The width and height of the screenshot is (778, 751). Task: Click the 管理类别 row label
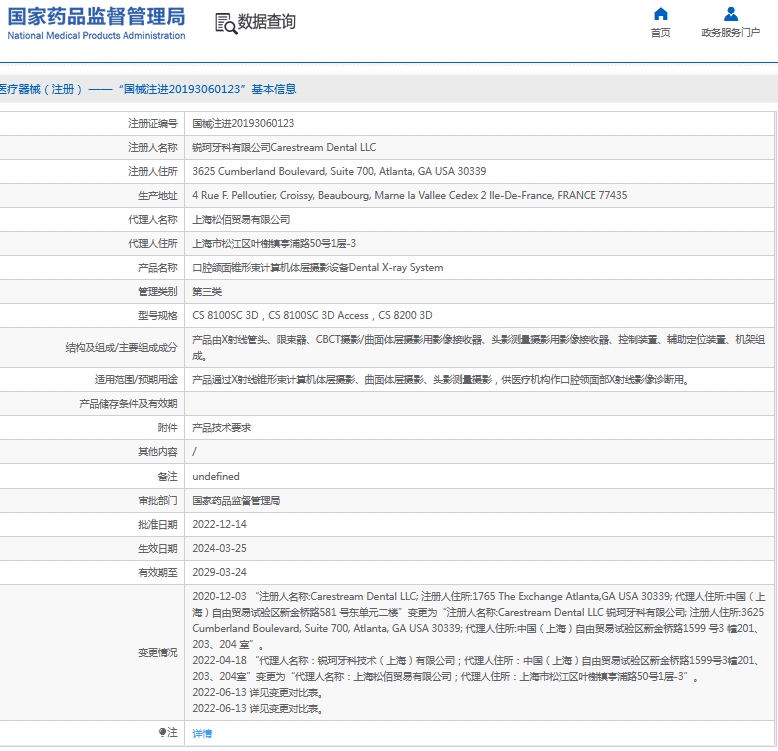157,292
